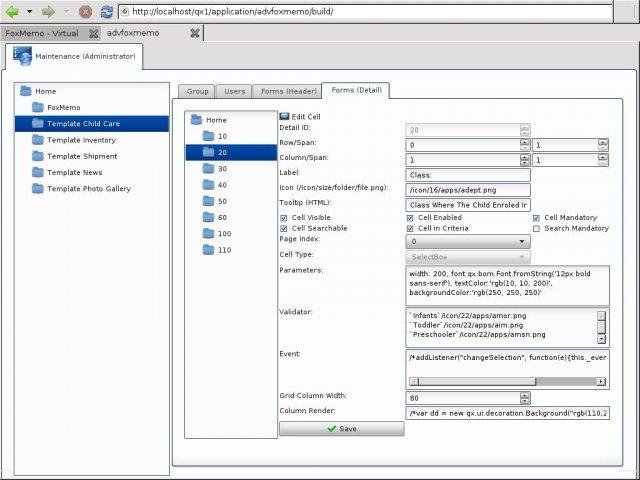Open the browser back history dropdown arrow
The width and height of the screenshot is (640, 480).
click(29, 11)
